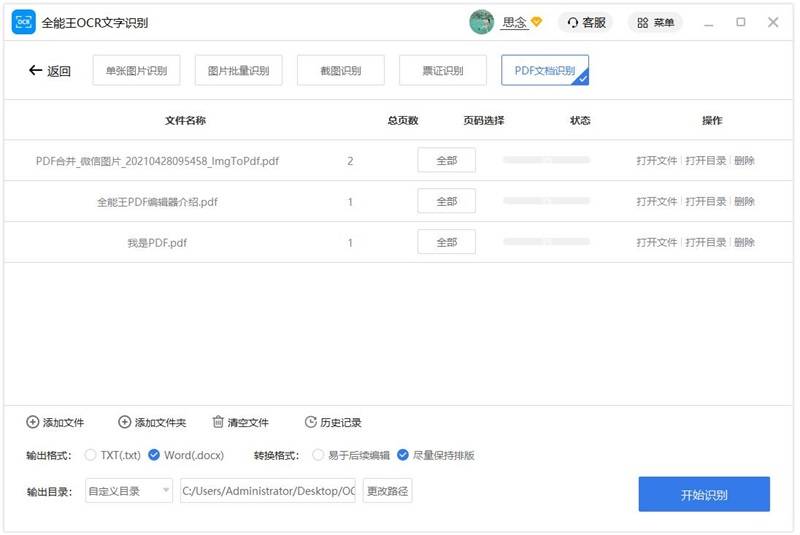Switch to 票证识别 tab
This screenshot has width=800, height=535.
pos(443,70)
